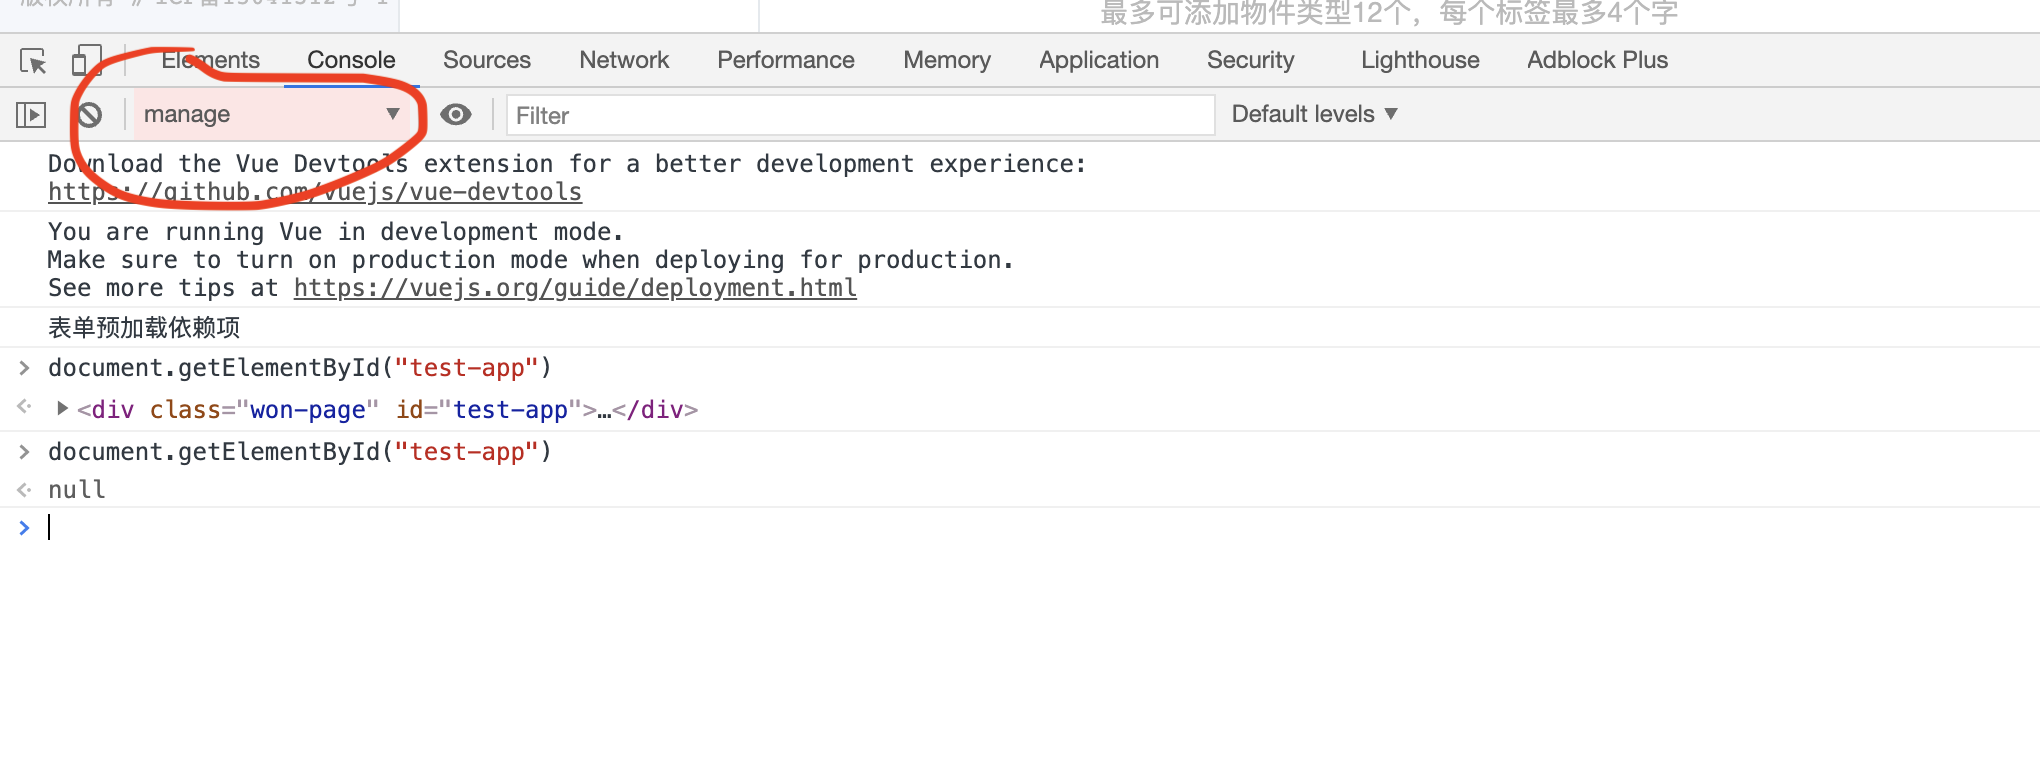Open the Application tab
2040x784 pixels.
tap(1098, 60)
